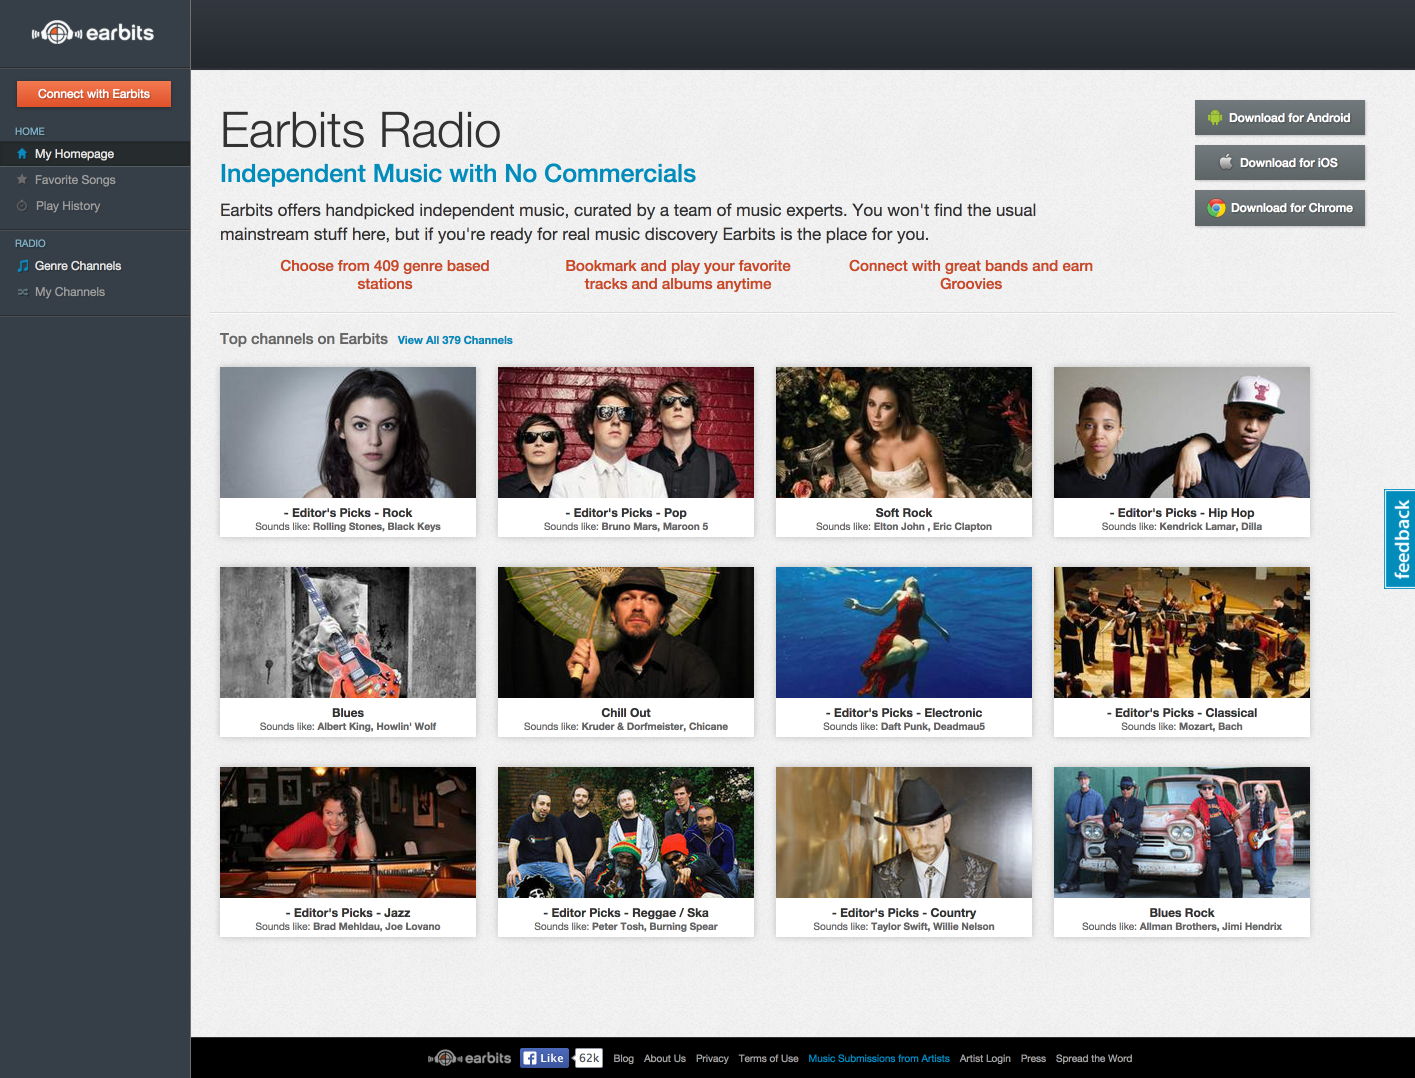Click the Apple icon on iOS download button
The image size is (1415, 1078).
1226,162
